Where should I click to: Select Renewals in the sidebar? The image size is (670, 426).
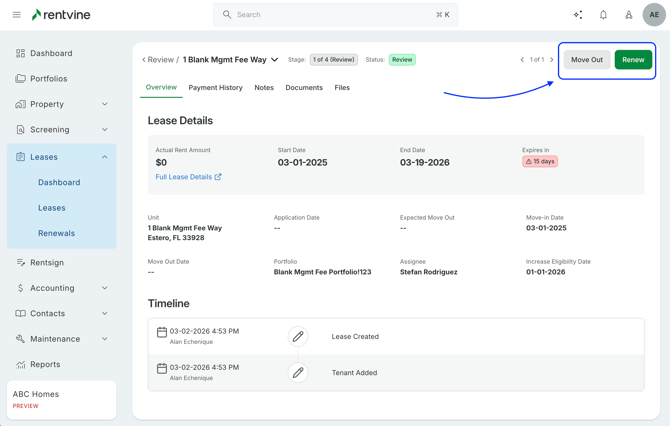click(56, 233)
